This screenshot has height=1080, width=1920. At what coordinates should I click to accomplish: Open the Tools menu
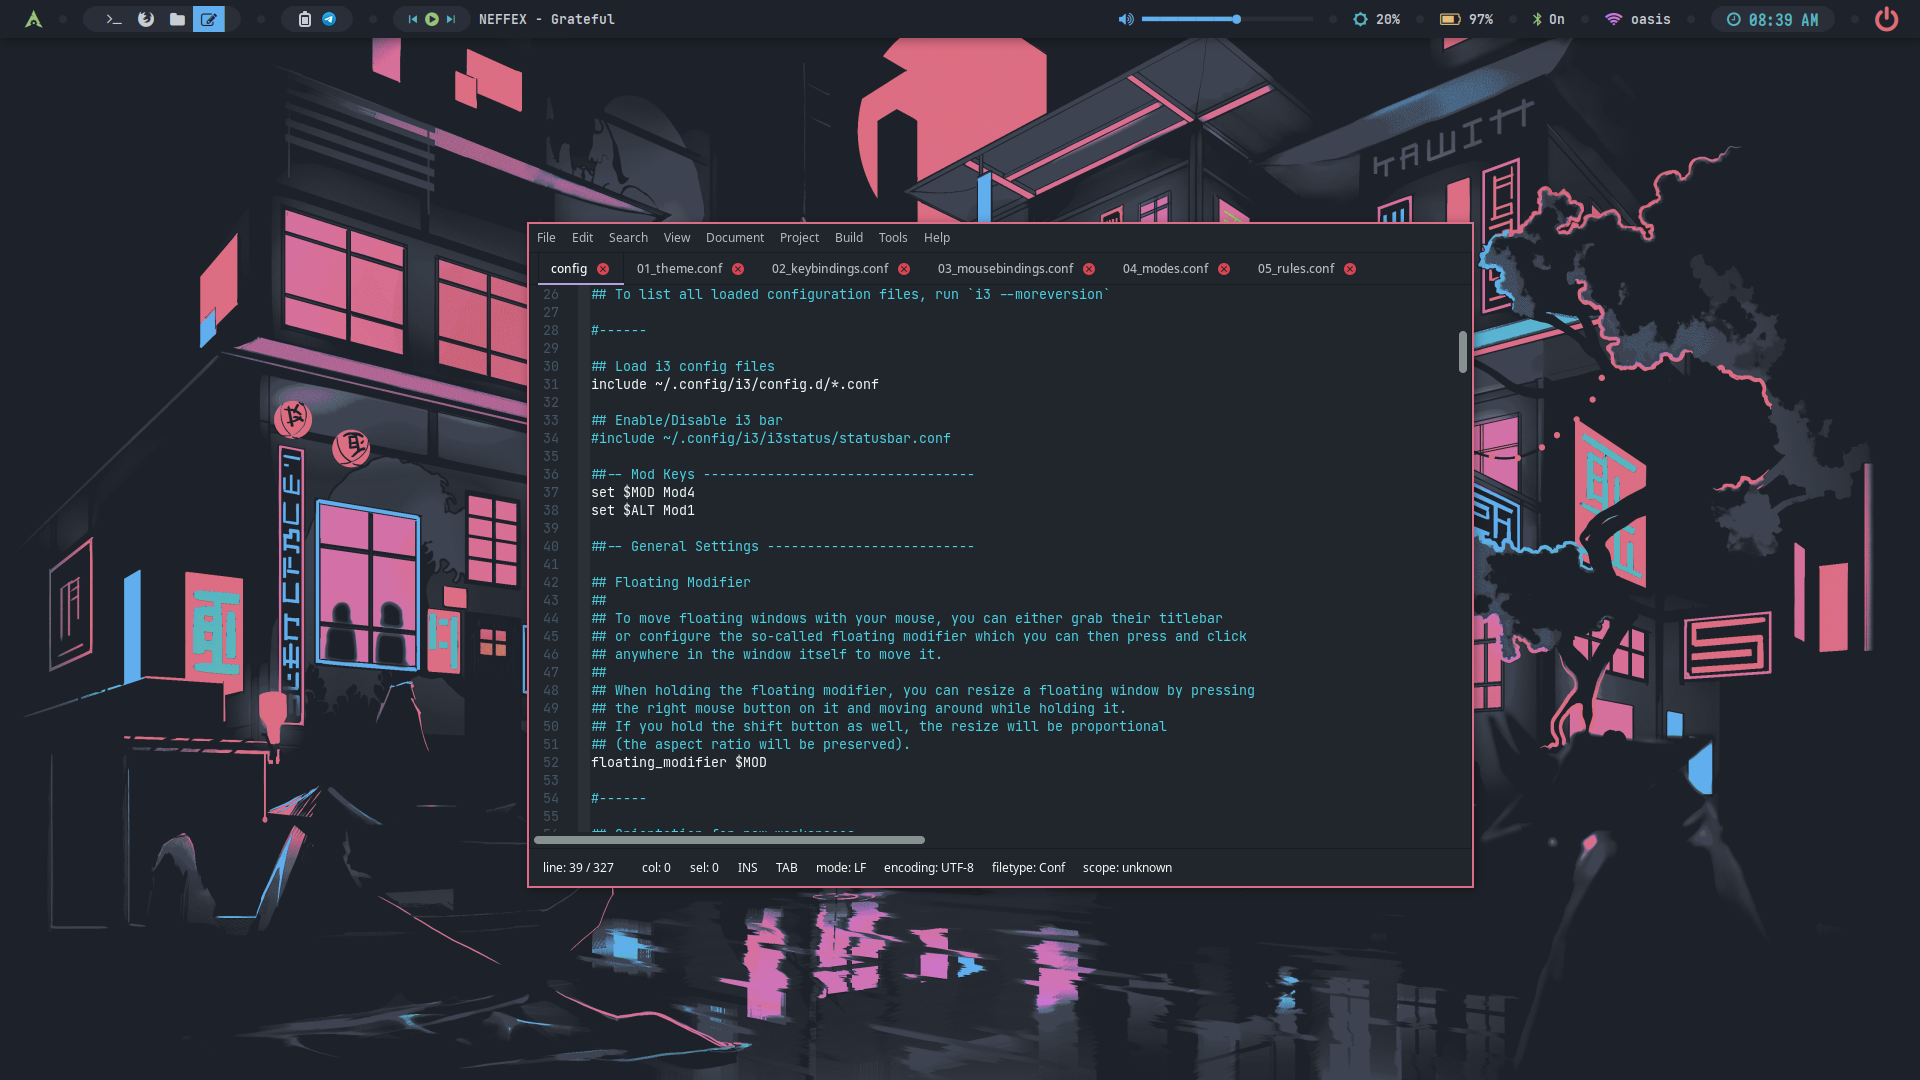pos(892,238)
